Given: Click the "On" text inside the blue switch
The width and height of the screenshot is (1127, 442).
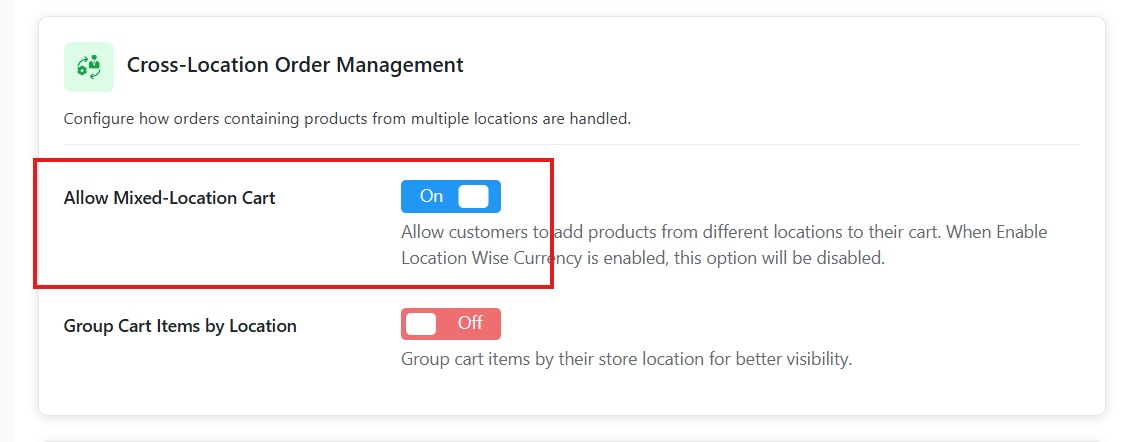Looking at the screenshot, I should click(431, 197).
